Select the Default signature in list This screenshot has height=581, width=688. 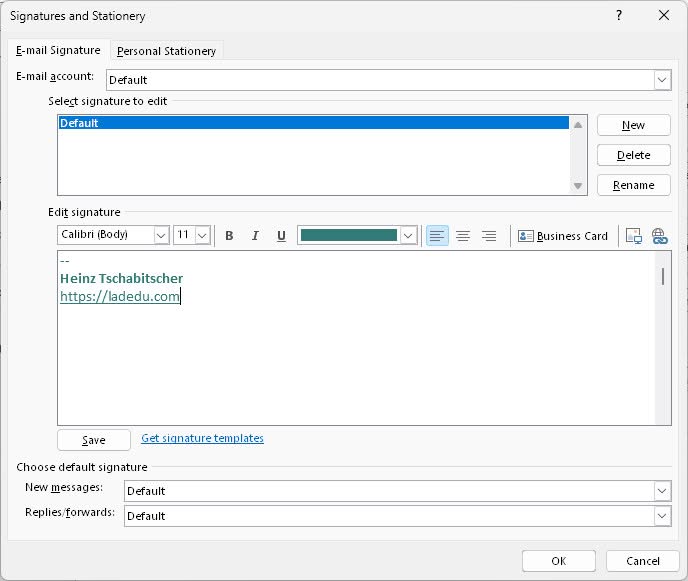[x=314, y=123]
